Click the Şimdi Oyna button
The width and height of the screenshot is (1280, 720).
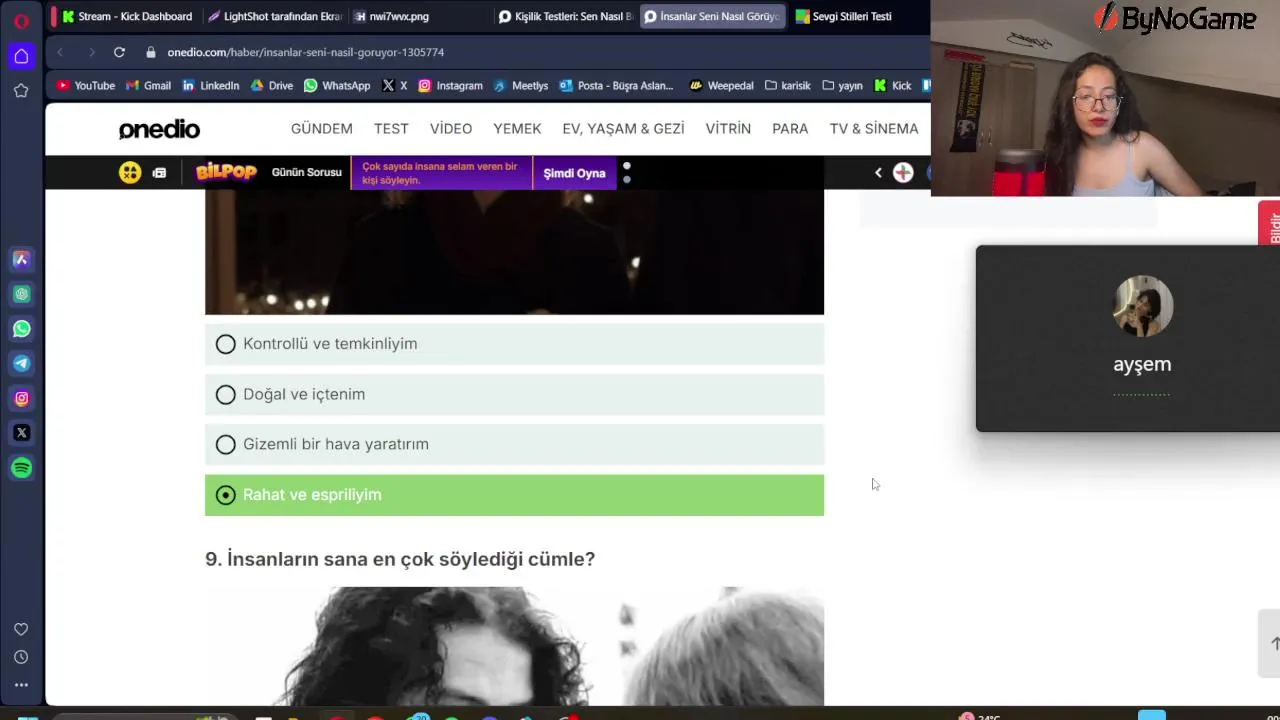point(575,173)
